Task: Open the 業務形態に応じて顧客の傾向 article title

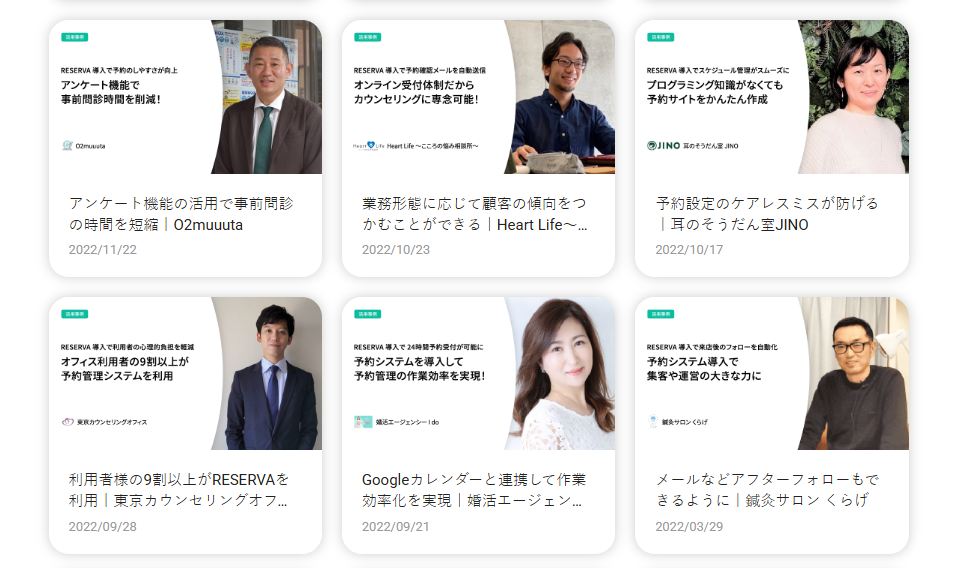Action: click(x=474, y=214)
